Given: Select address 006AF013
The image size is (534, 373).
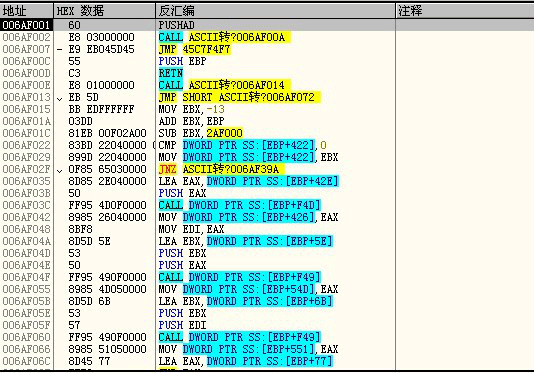Looking at the screenshot, I should pyautogui.click(x=26, y=97).
